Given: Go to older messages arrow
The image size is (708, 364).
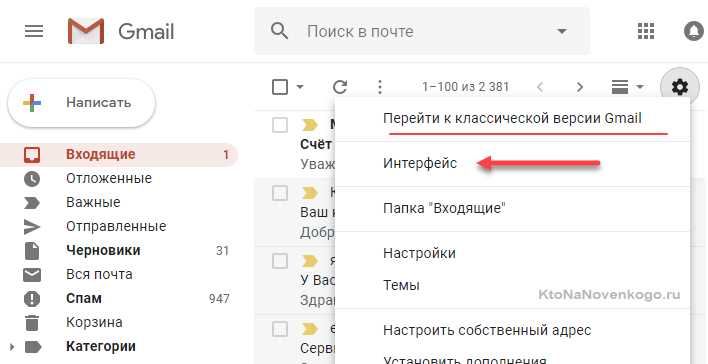Looking at the screenshot, I should (580, 87).
